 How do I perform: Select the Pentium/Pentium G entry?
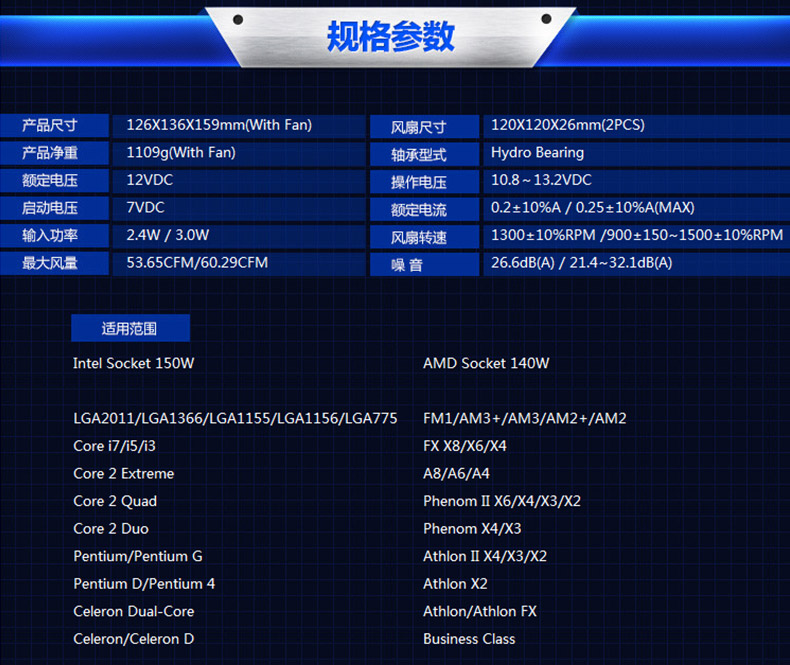point(138,556)
